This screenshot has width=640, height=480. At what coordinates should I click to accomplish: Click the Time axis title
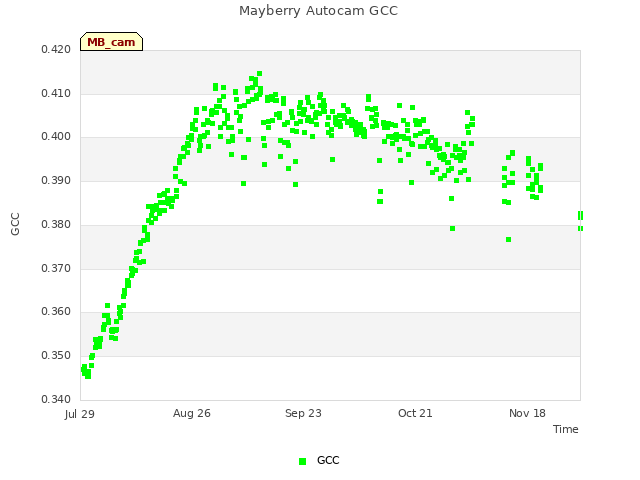point(566,429)
